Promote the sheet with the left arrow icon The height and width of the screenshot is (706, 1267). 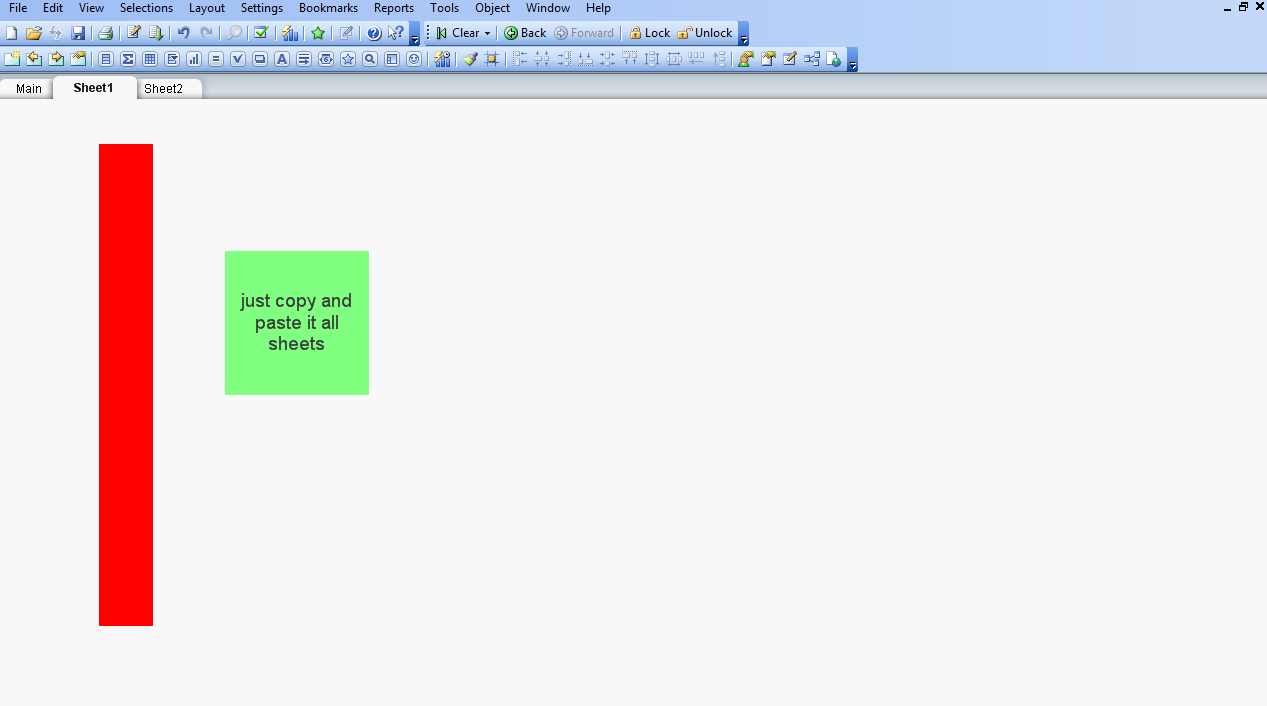[x=34, y=59]
